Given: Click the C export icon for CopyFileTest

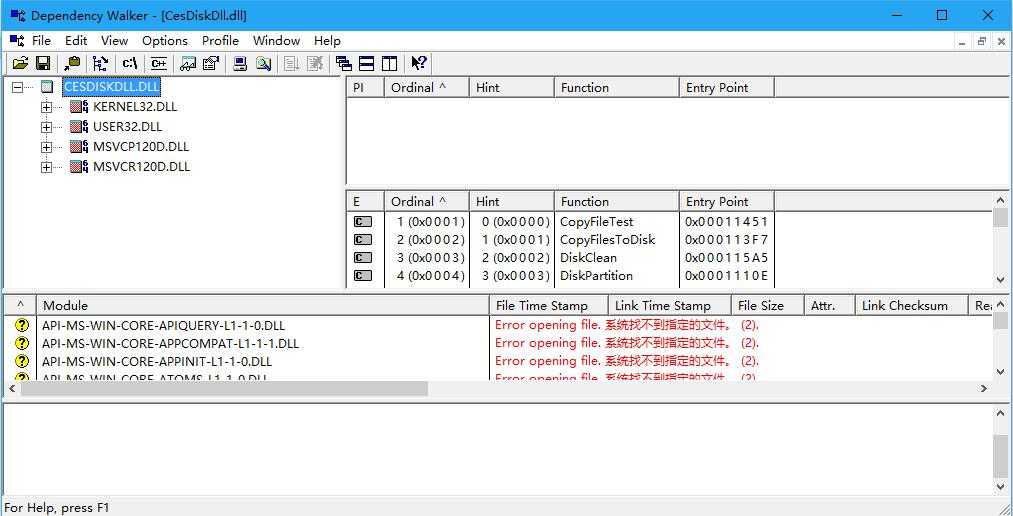Looking at the screenshot, I should pyautogui.click(x=363, y=222).
